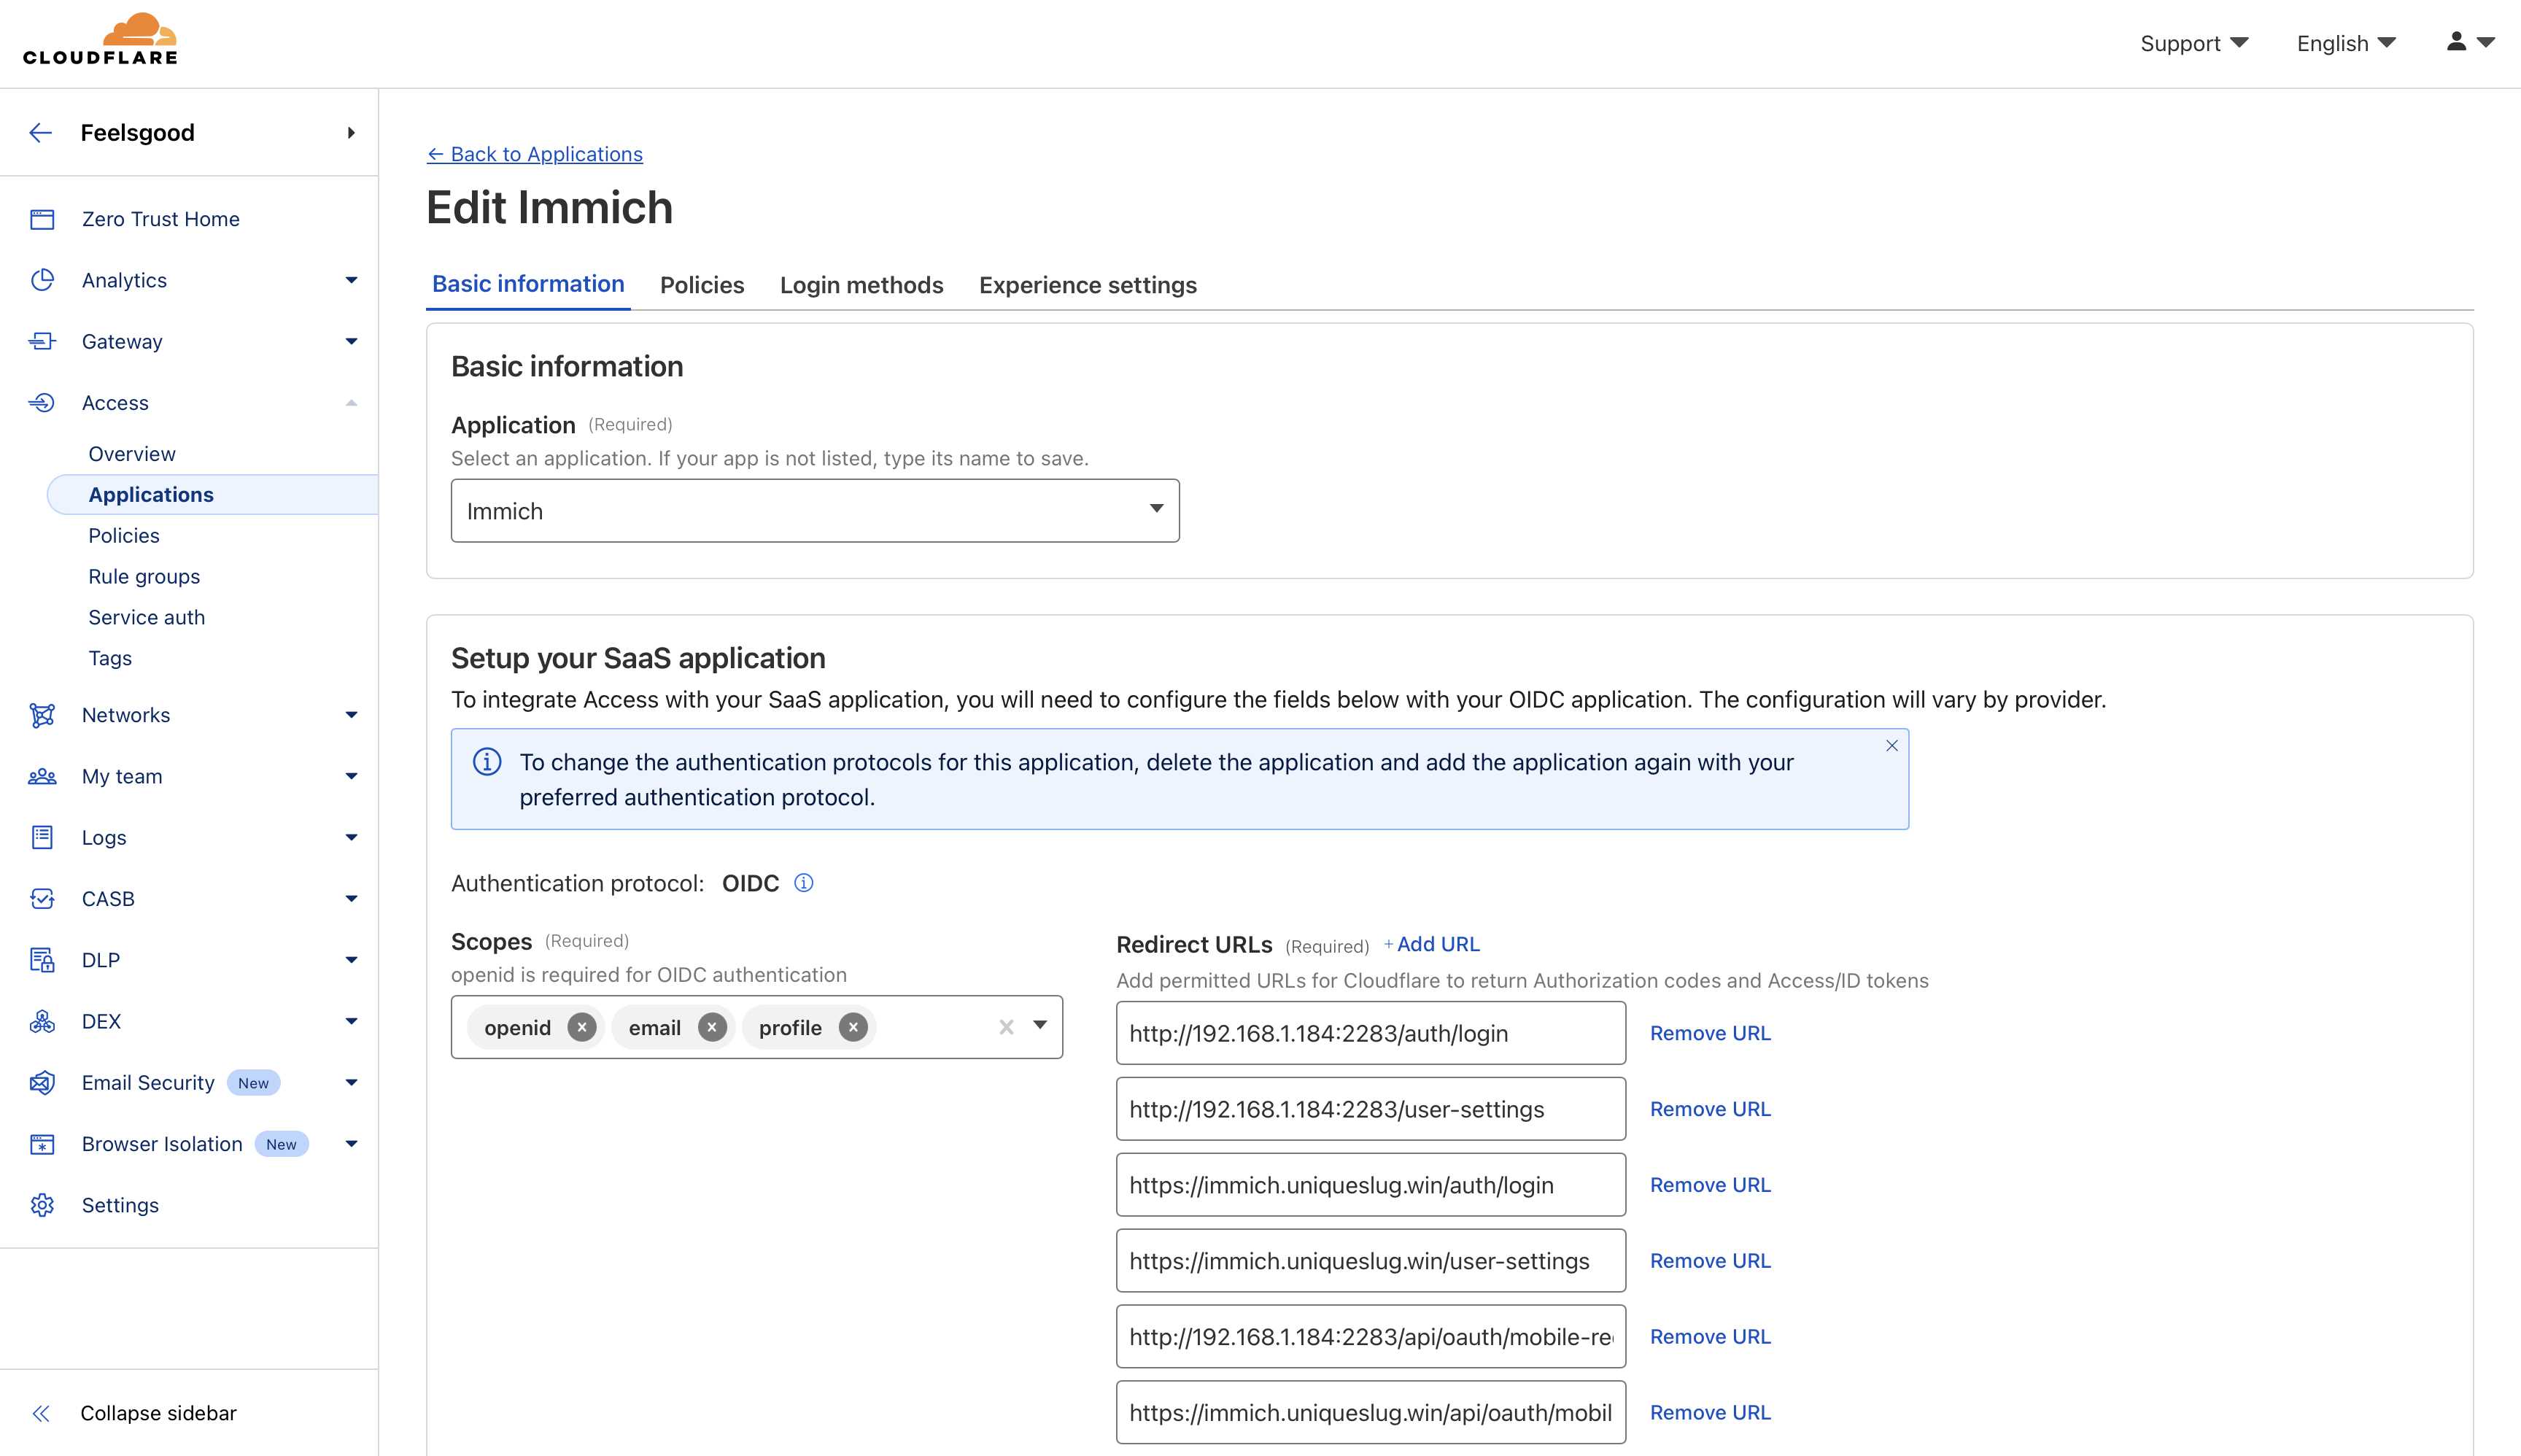Select Applications in the sidebar
This screenshot has height=1456, width=2521.
pyautogui.click(x=212, y=495)
